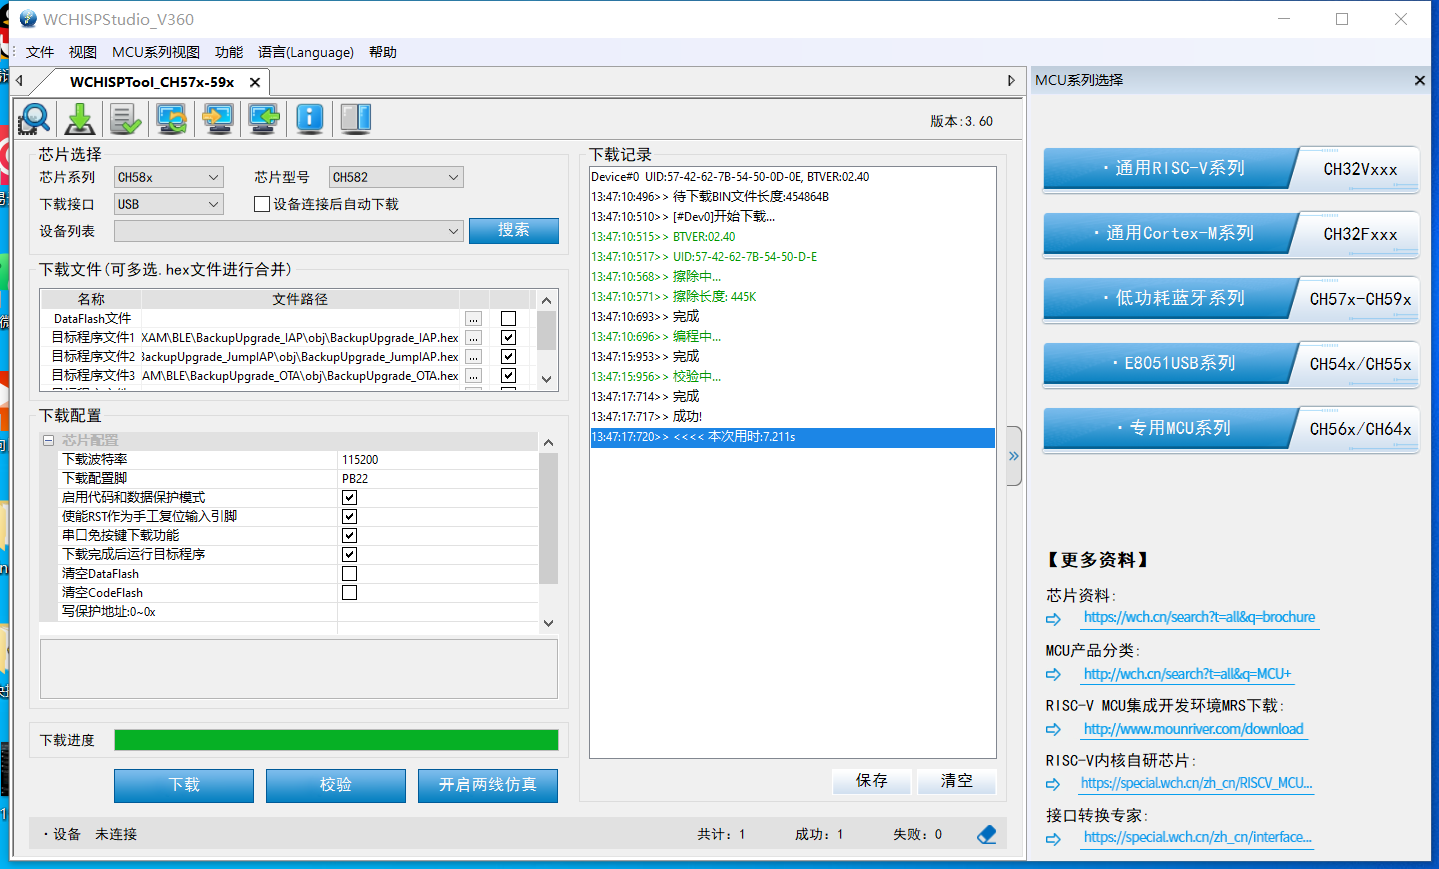Click the eraser icon in status bar
Viewport: 1439px width, 869px height.
pyautogui.click(x=987, y=834)
